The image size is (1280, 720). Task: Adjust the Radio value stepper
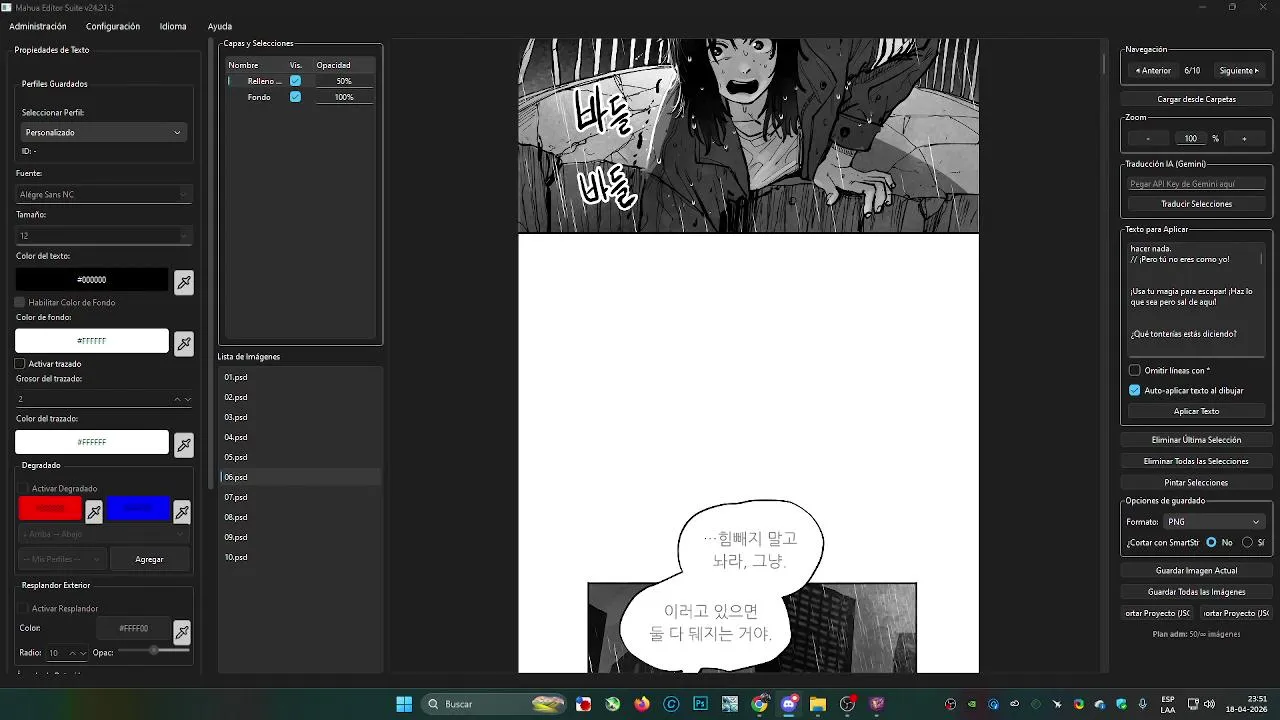[x=80, y=653]
